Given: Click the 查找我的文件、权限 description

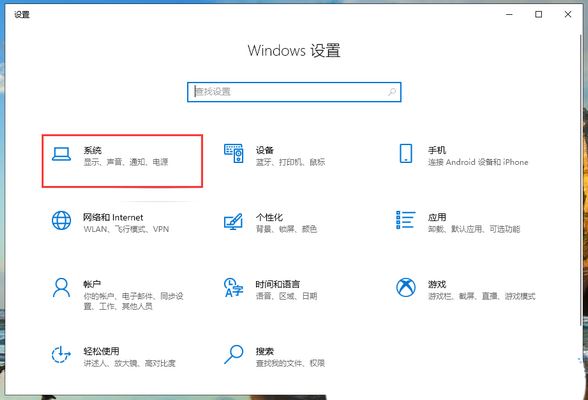Looking at the screenshot, I should pyautogui.click(x=290, y=363).
